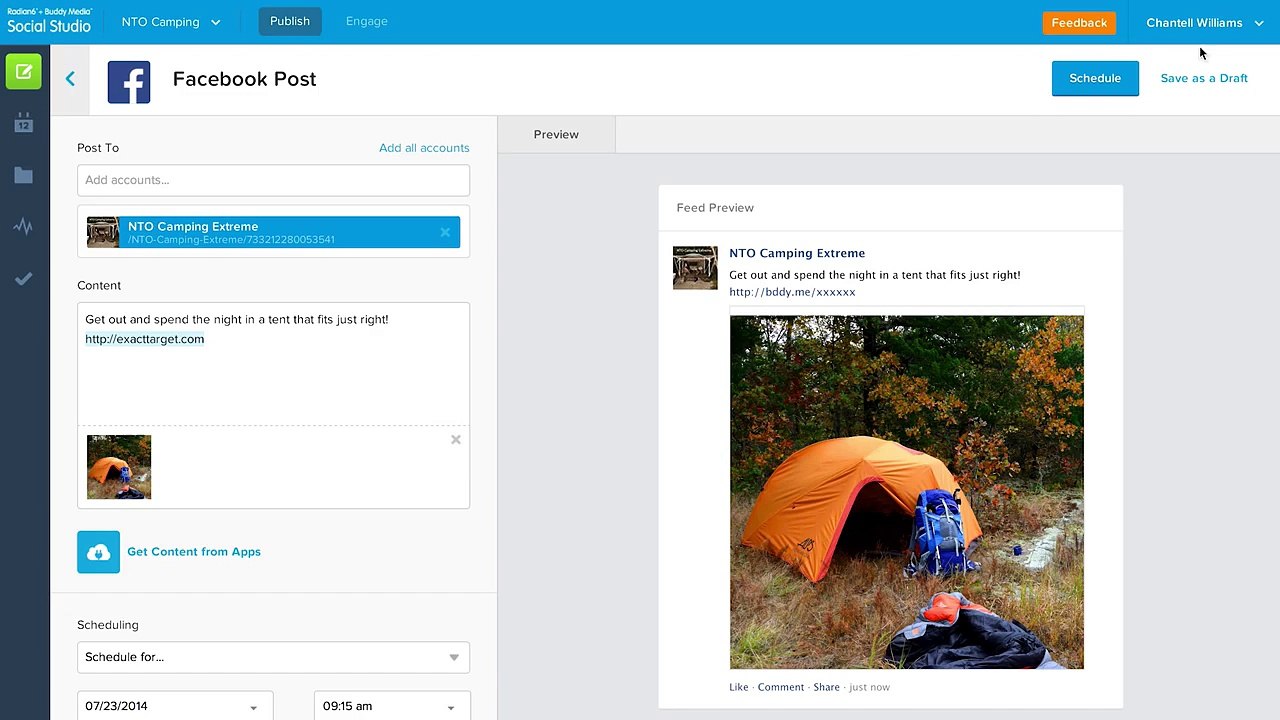
Task: Click the Feed Preview label
Action: coord(715,208)
